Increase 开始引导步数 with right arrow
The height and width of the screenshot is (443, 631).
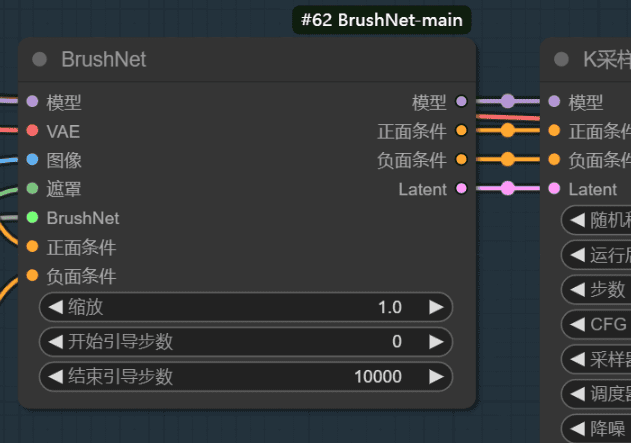436,342
